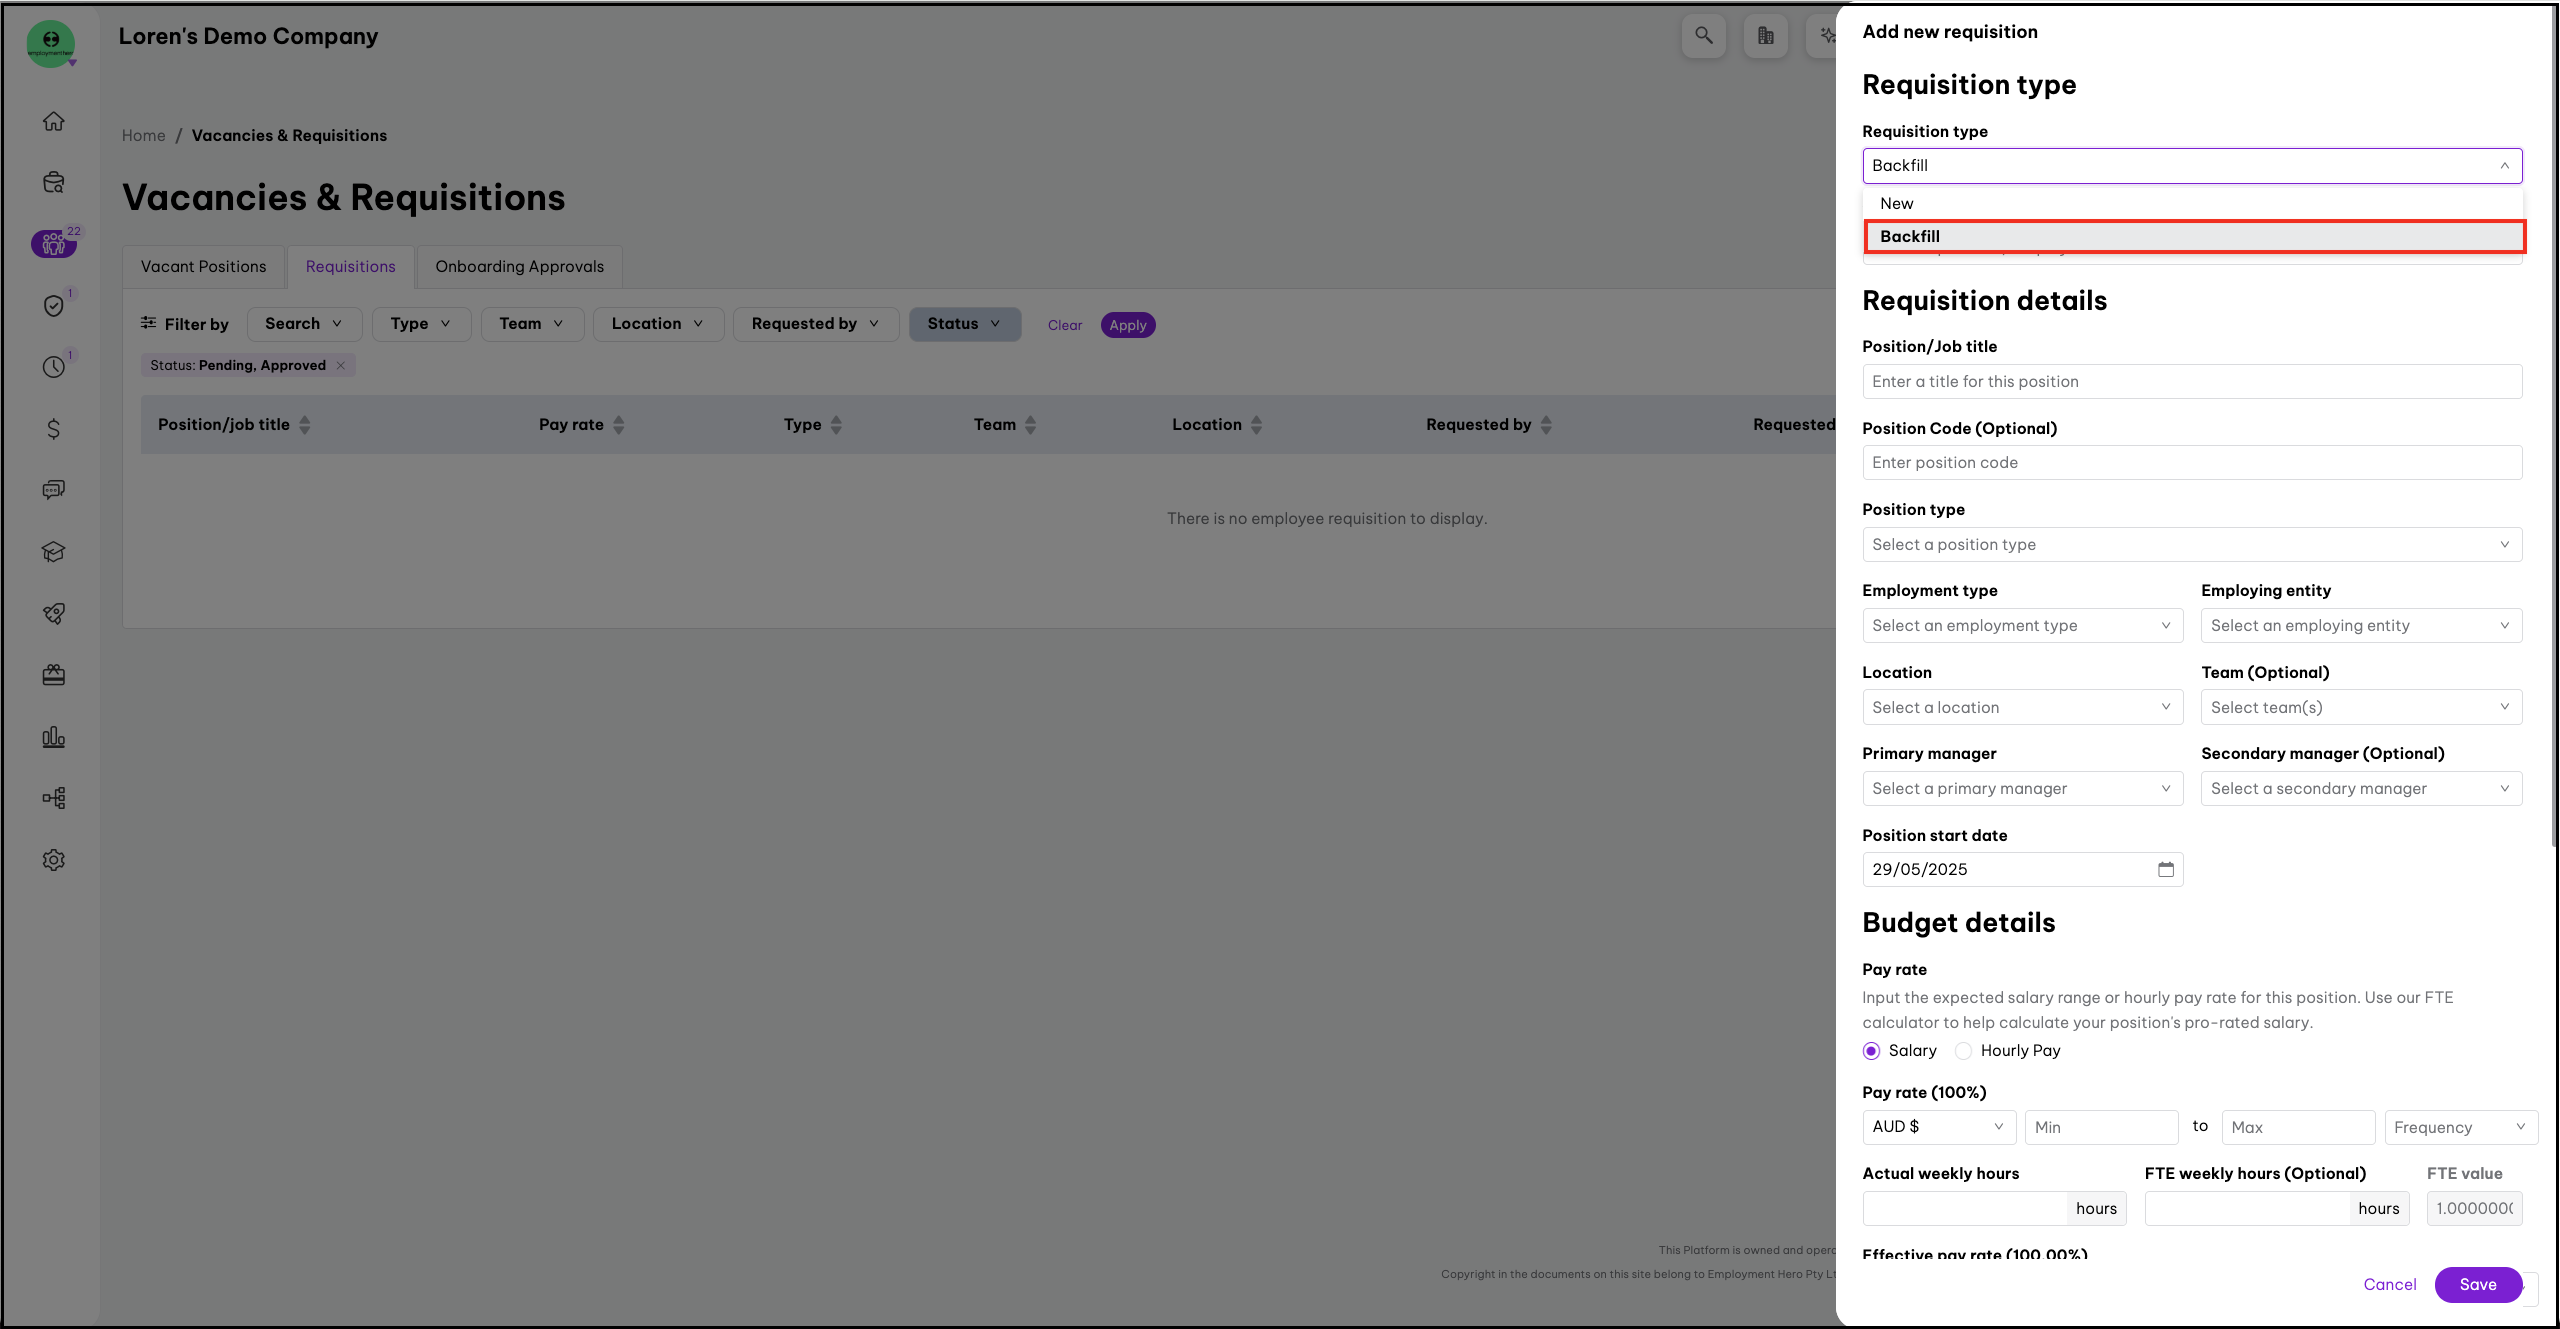The width and height of the screenshot is (2560, 1329).
Task: Select the Salary radio button
Action: tap(1871, 1051)
